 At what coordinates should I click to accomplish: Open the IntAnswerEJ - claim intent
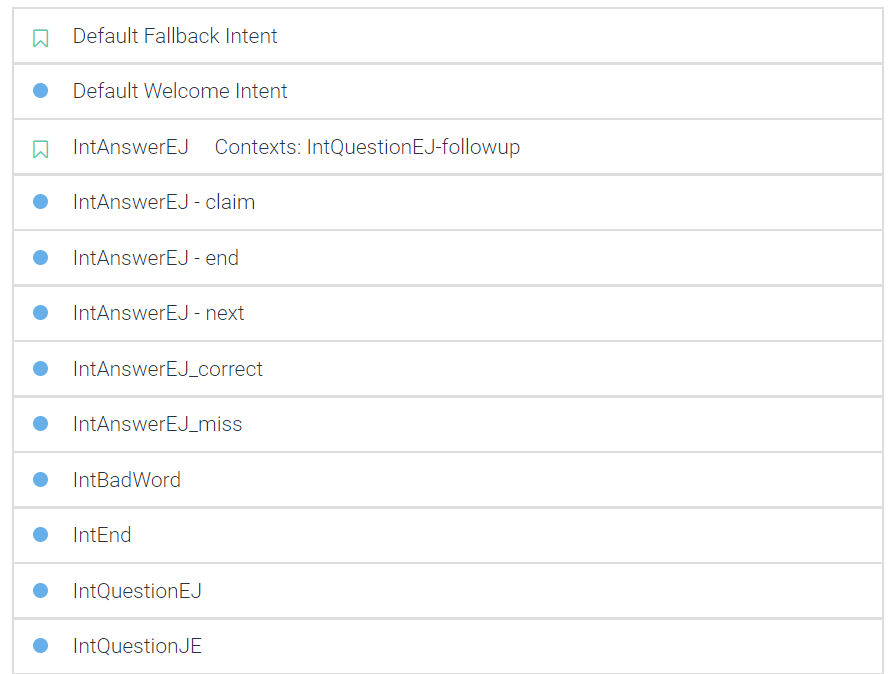coord(164,202)
